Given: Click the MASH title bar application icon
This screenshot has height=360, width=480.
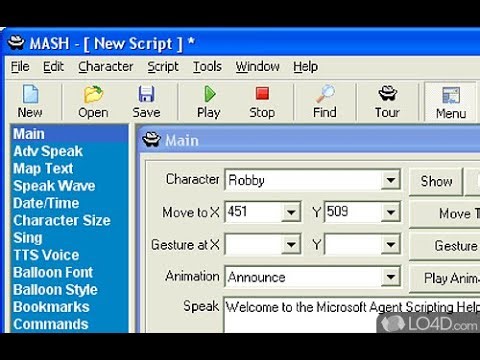Looking at the screenshot, I should tap(16, 43).
